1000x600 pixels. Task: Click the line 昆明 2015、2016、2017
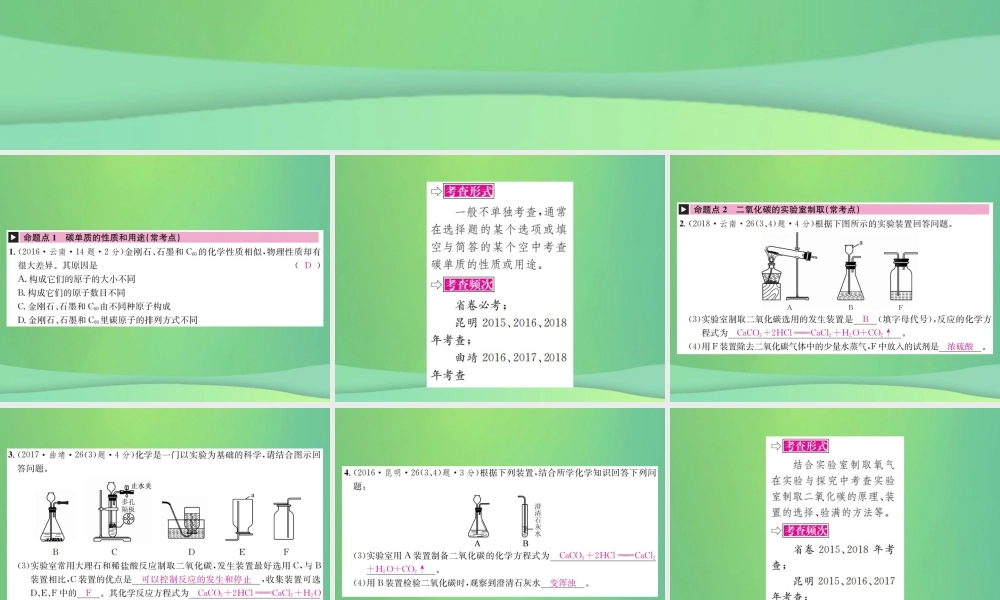point(844,582)
